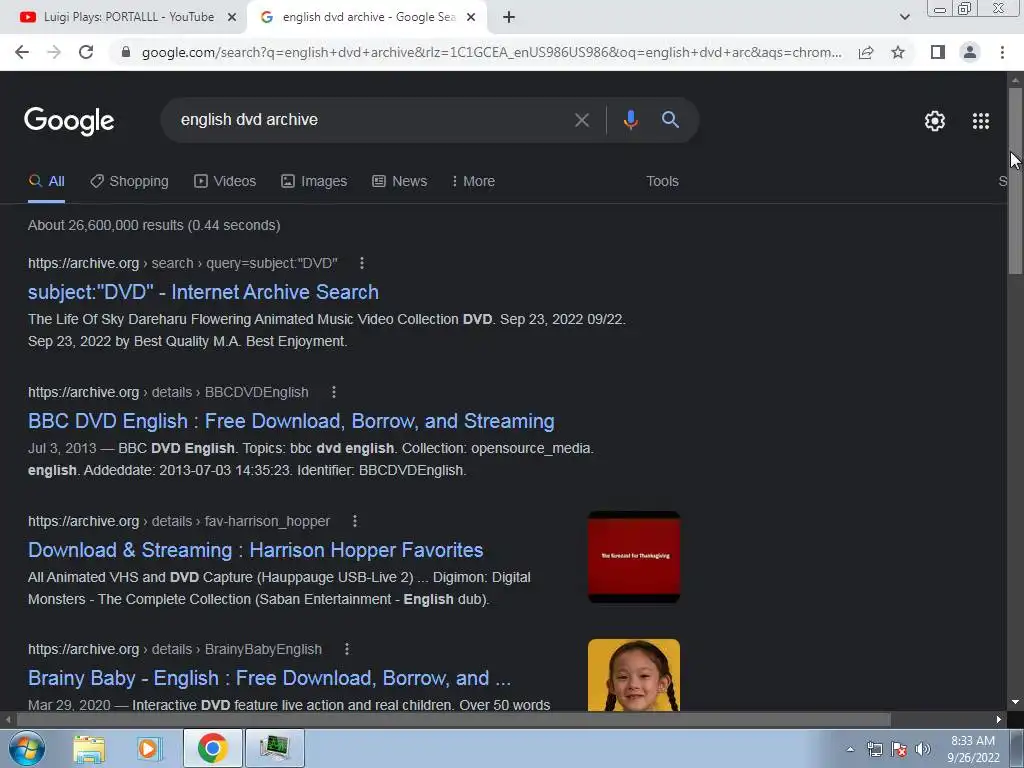Show hidden system tray icons
The width and height of the screenshot is (1024, 768).
pyautogui.click(x=850, y=749)
